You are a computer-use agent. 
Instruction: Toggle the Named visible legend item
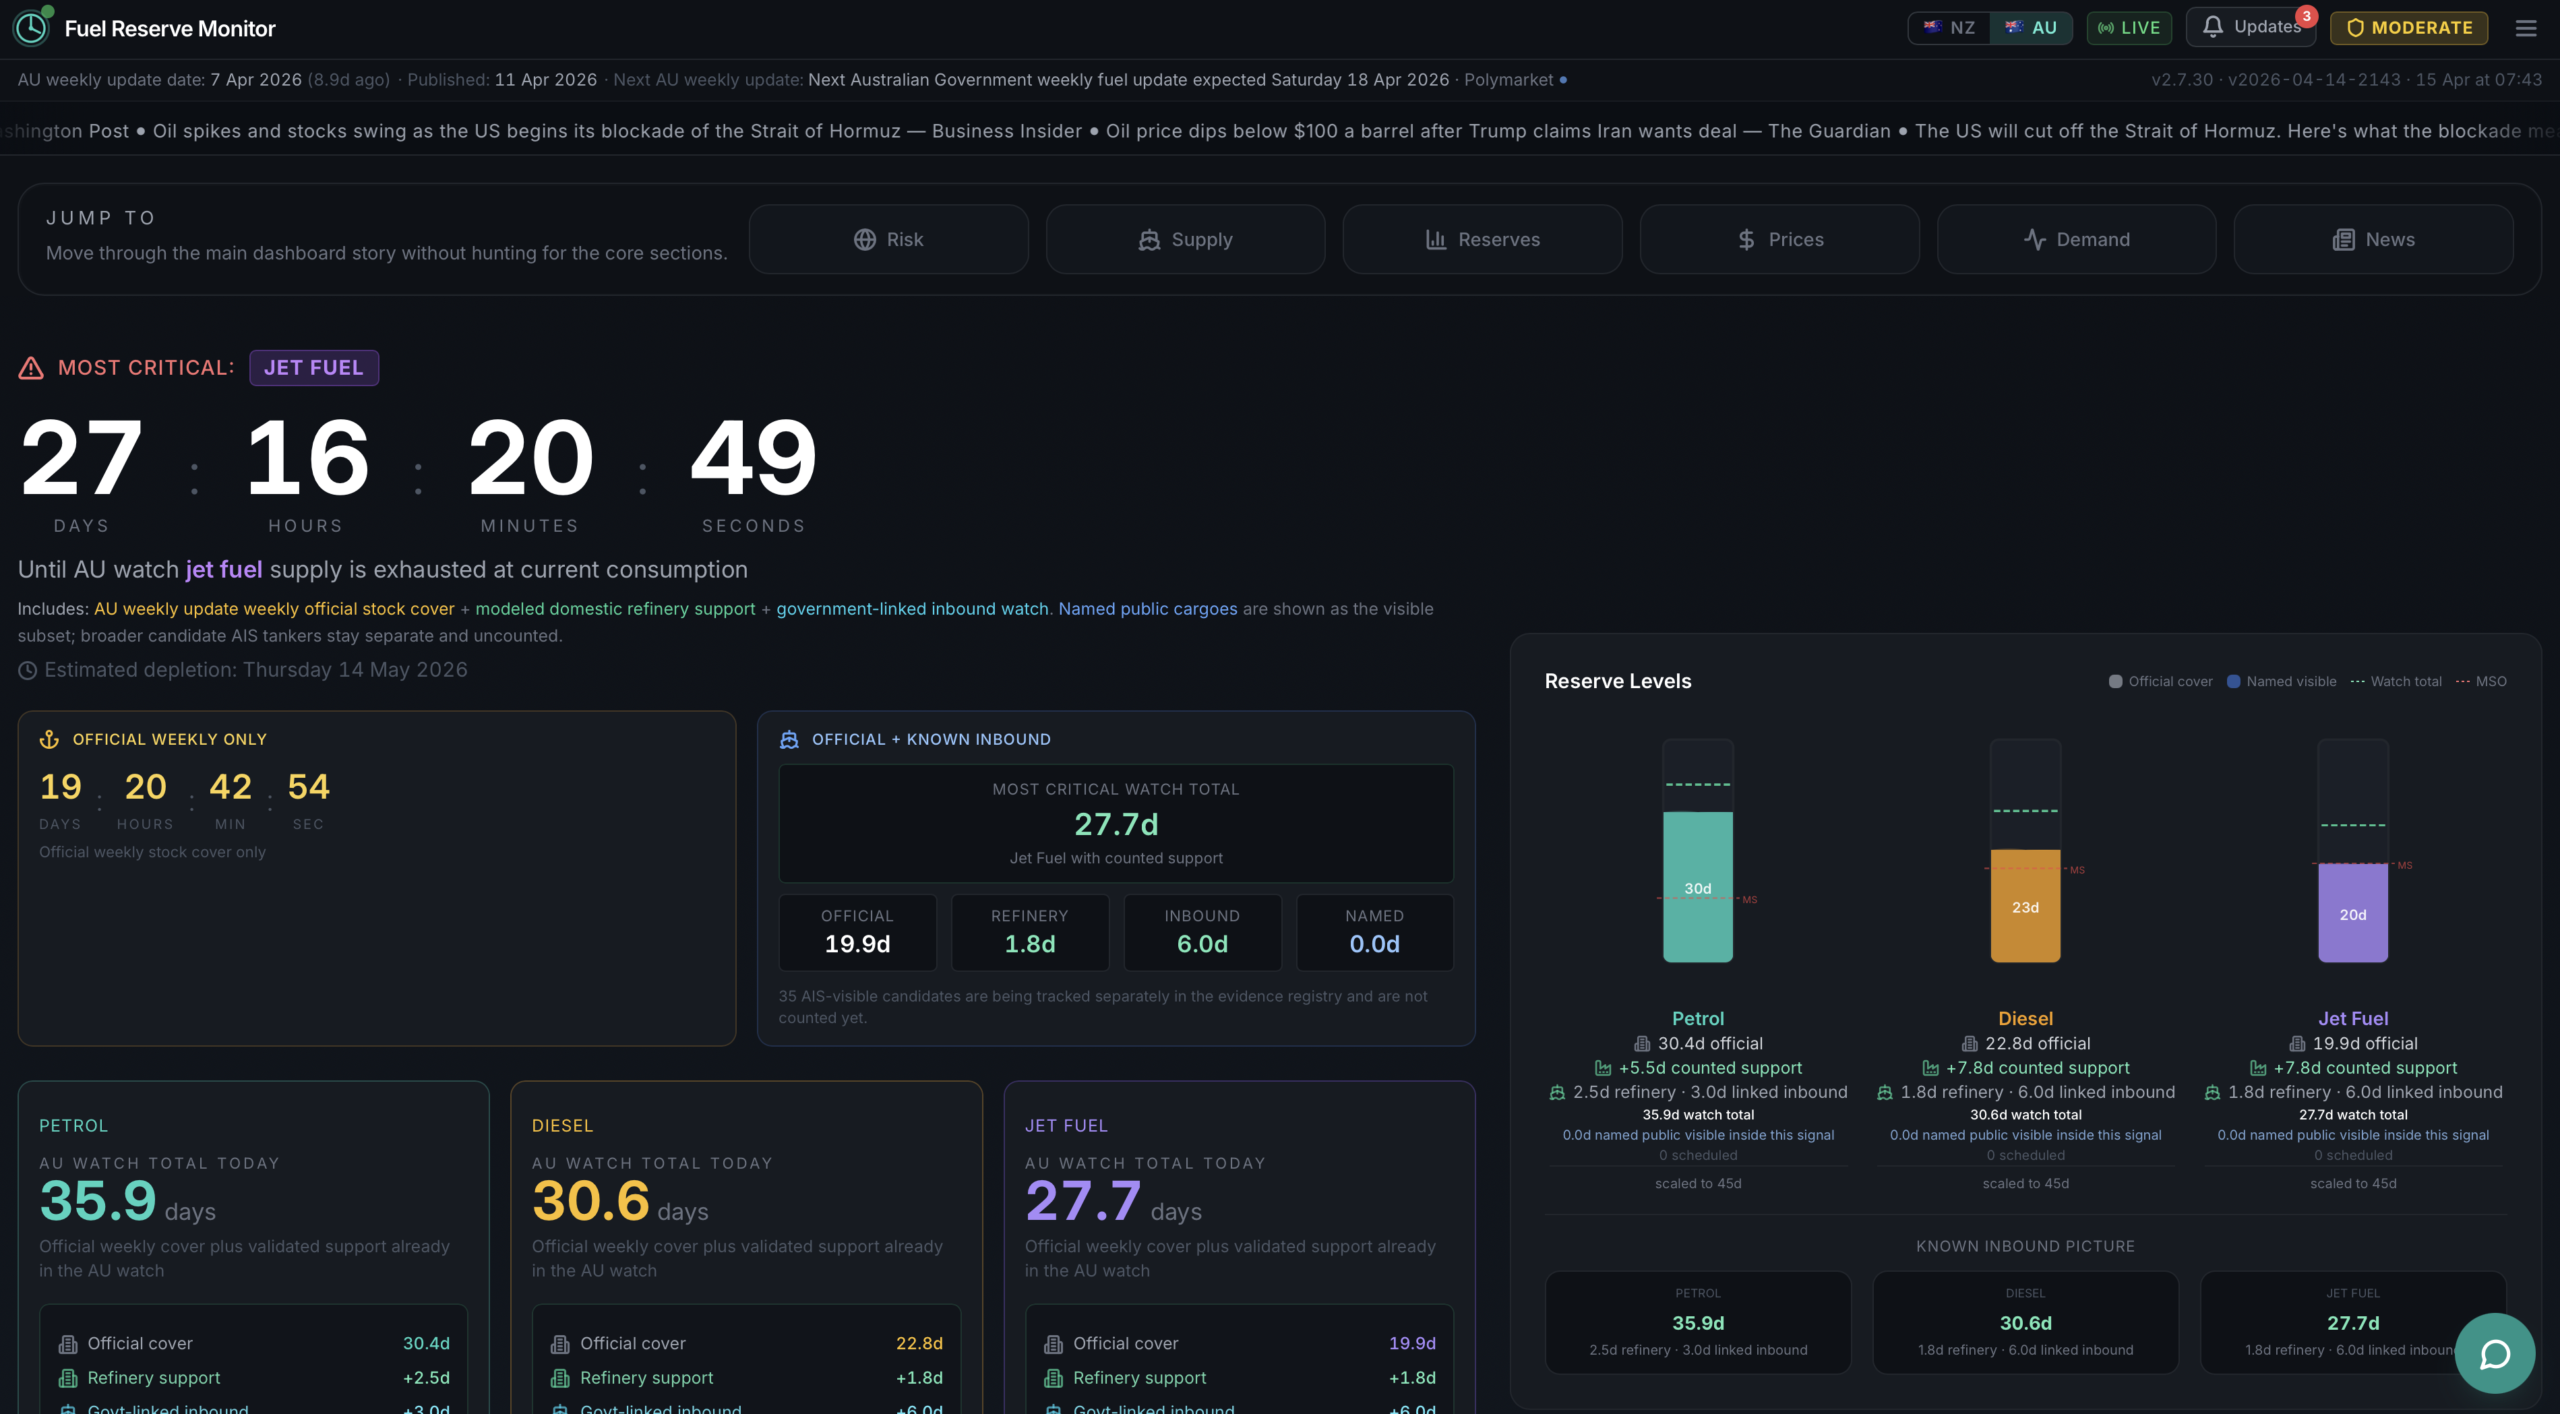point(2282,681)
